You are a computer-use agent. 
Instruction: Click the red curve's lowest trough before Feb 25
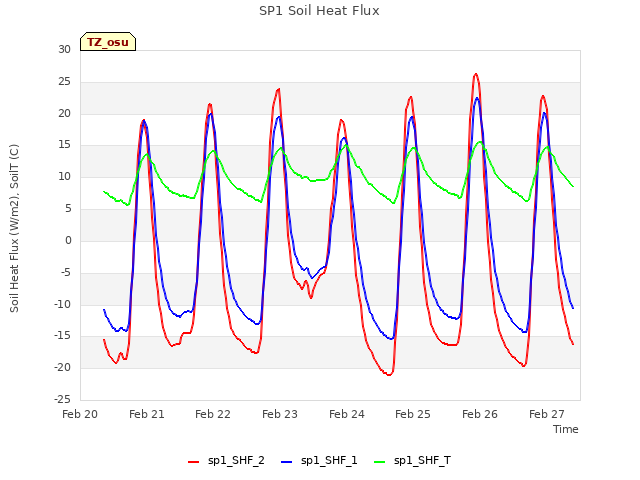click(x=389, y=375)
